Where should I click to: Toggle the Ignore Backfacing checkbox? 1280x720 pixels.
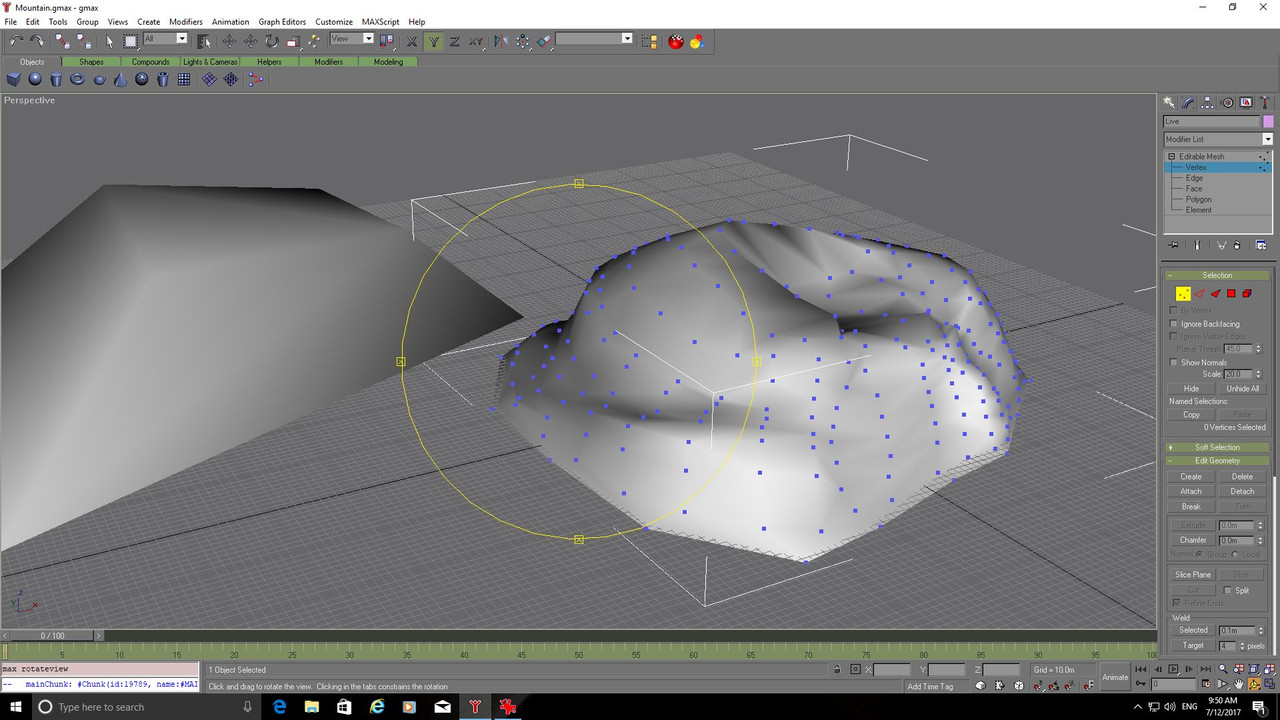1174,324
